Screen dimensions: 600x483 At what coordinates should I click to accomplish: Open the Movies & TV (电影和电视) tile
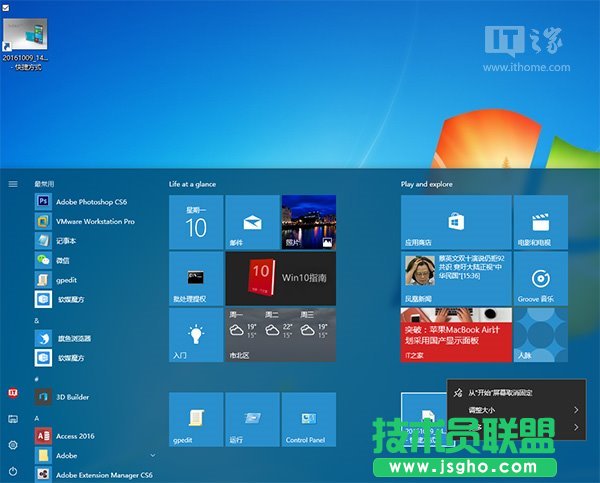539,222
